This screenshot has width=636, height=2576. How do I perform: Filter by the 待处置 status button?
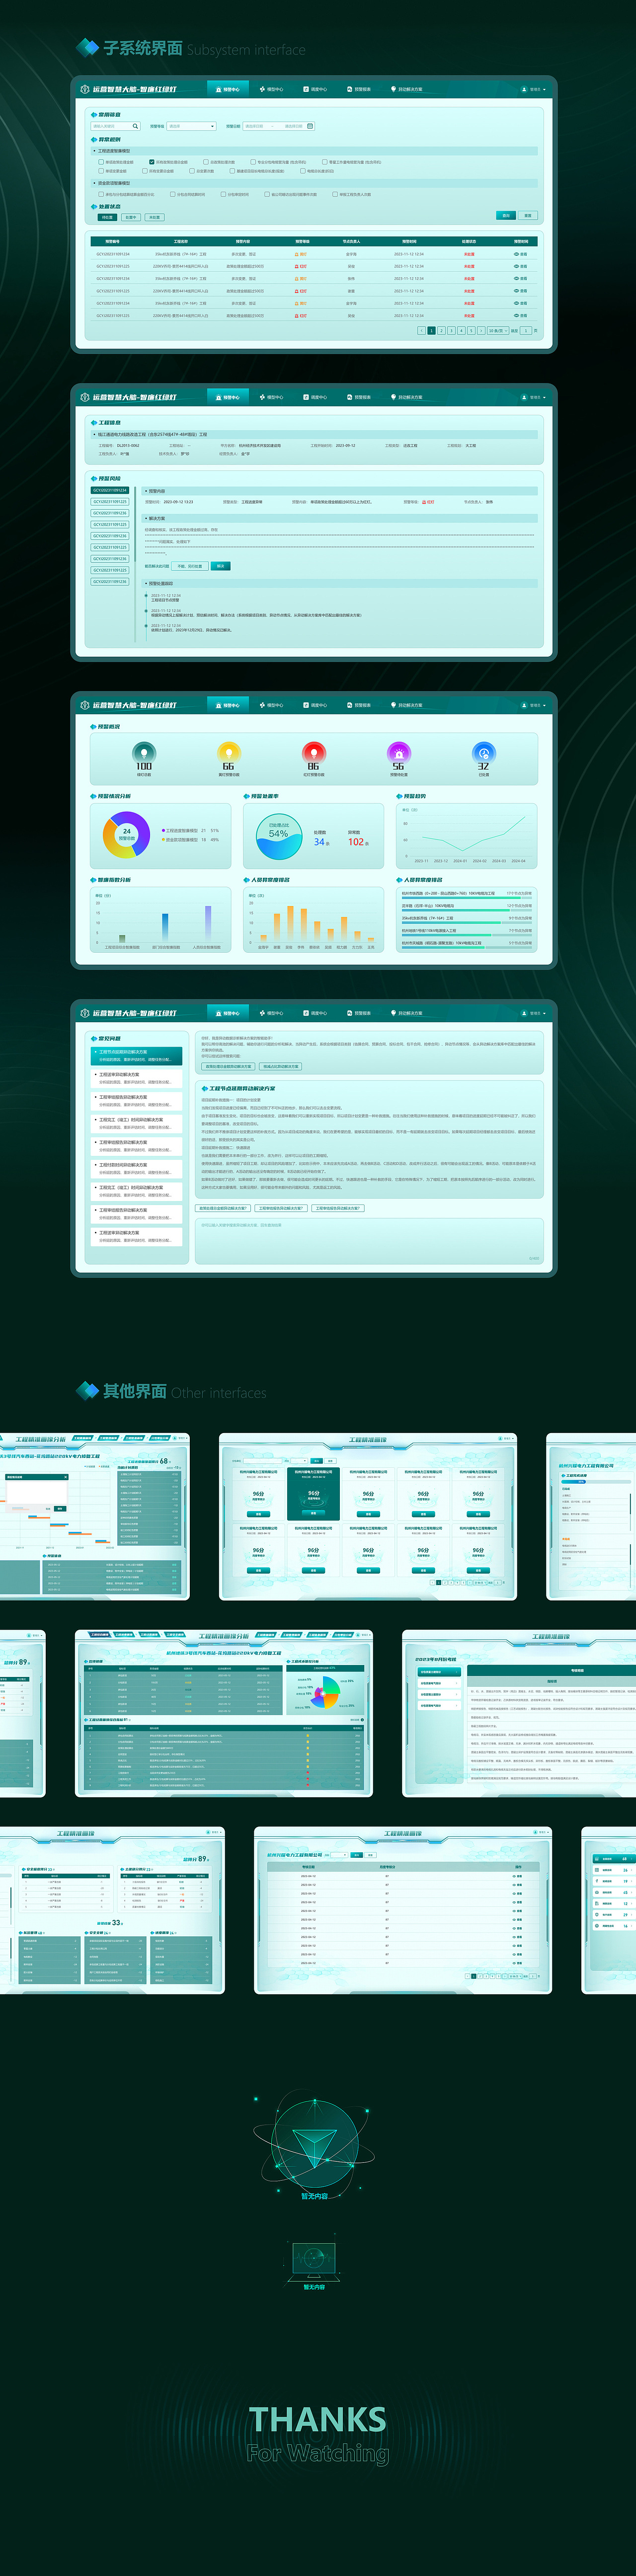coord(107,217)
